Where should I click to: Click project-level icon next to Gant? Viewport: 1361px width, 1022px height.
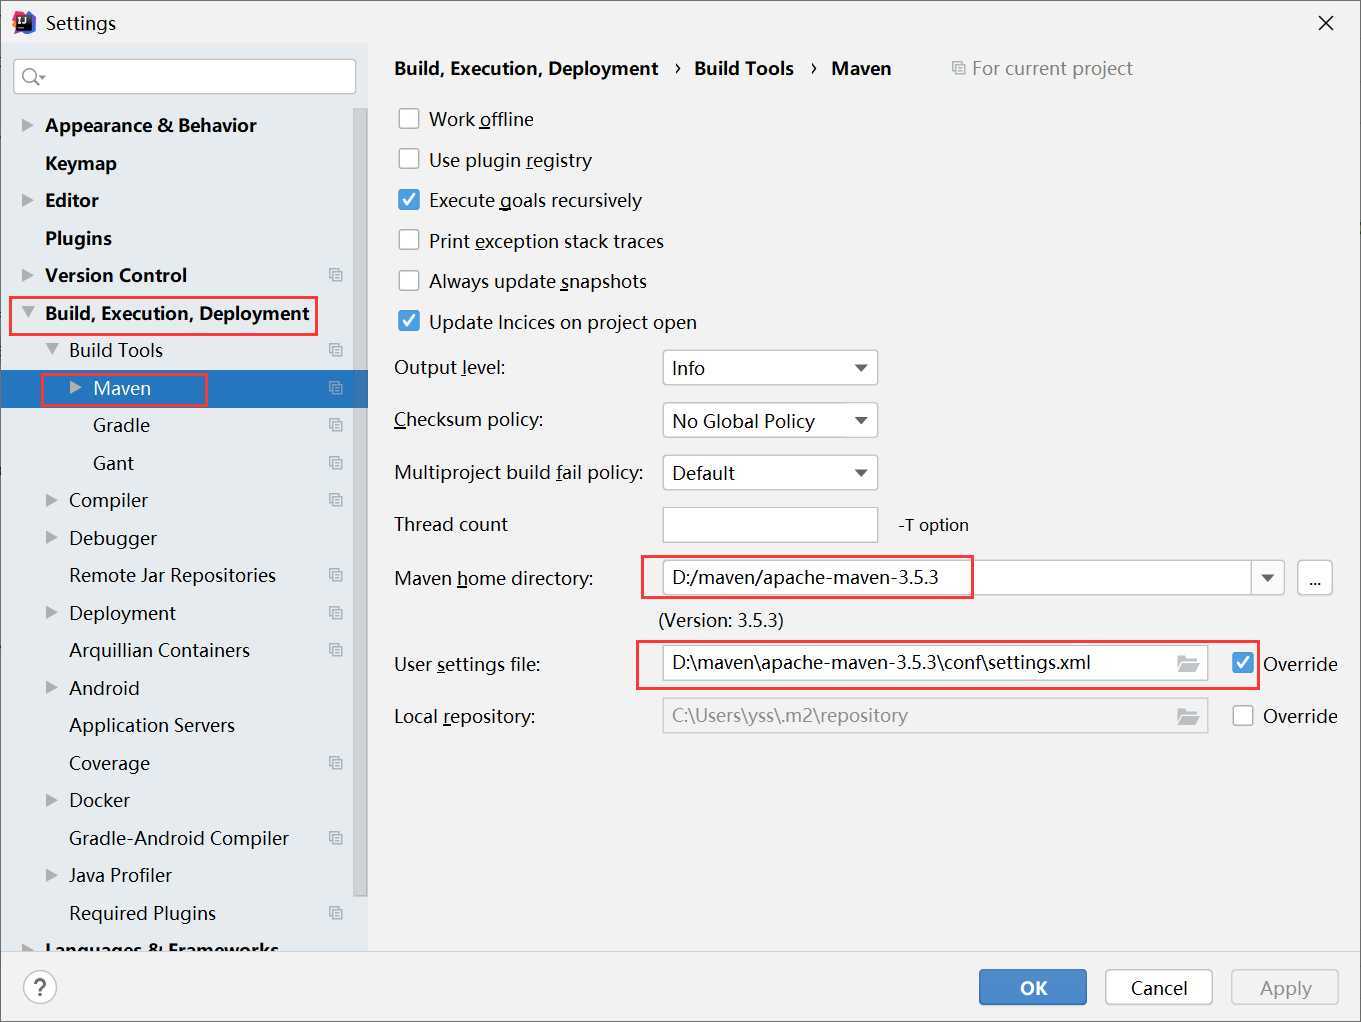(336, 463)
